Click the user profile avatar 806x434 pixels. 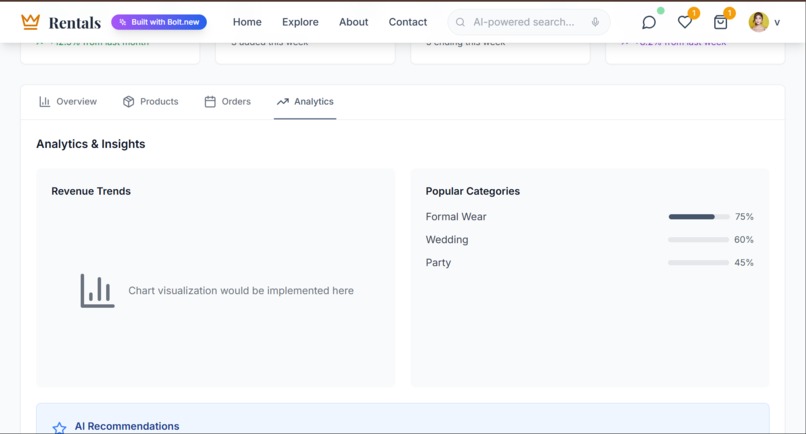[x=758, y=22]
